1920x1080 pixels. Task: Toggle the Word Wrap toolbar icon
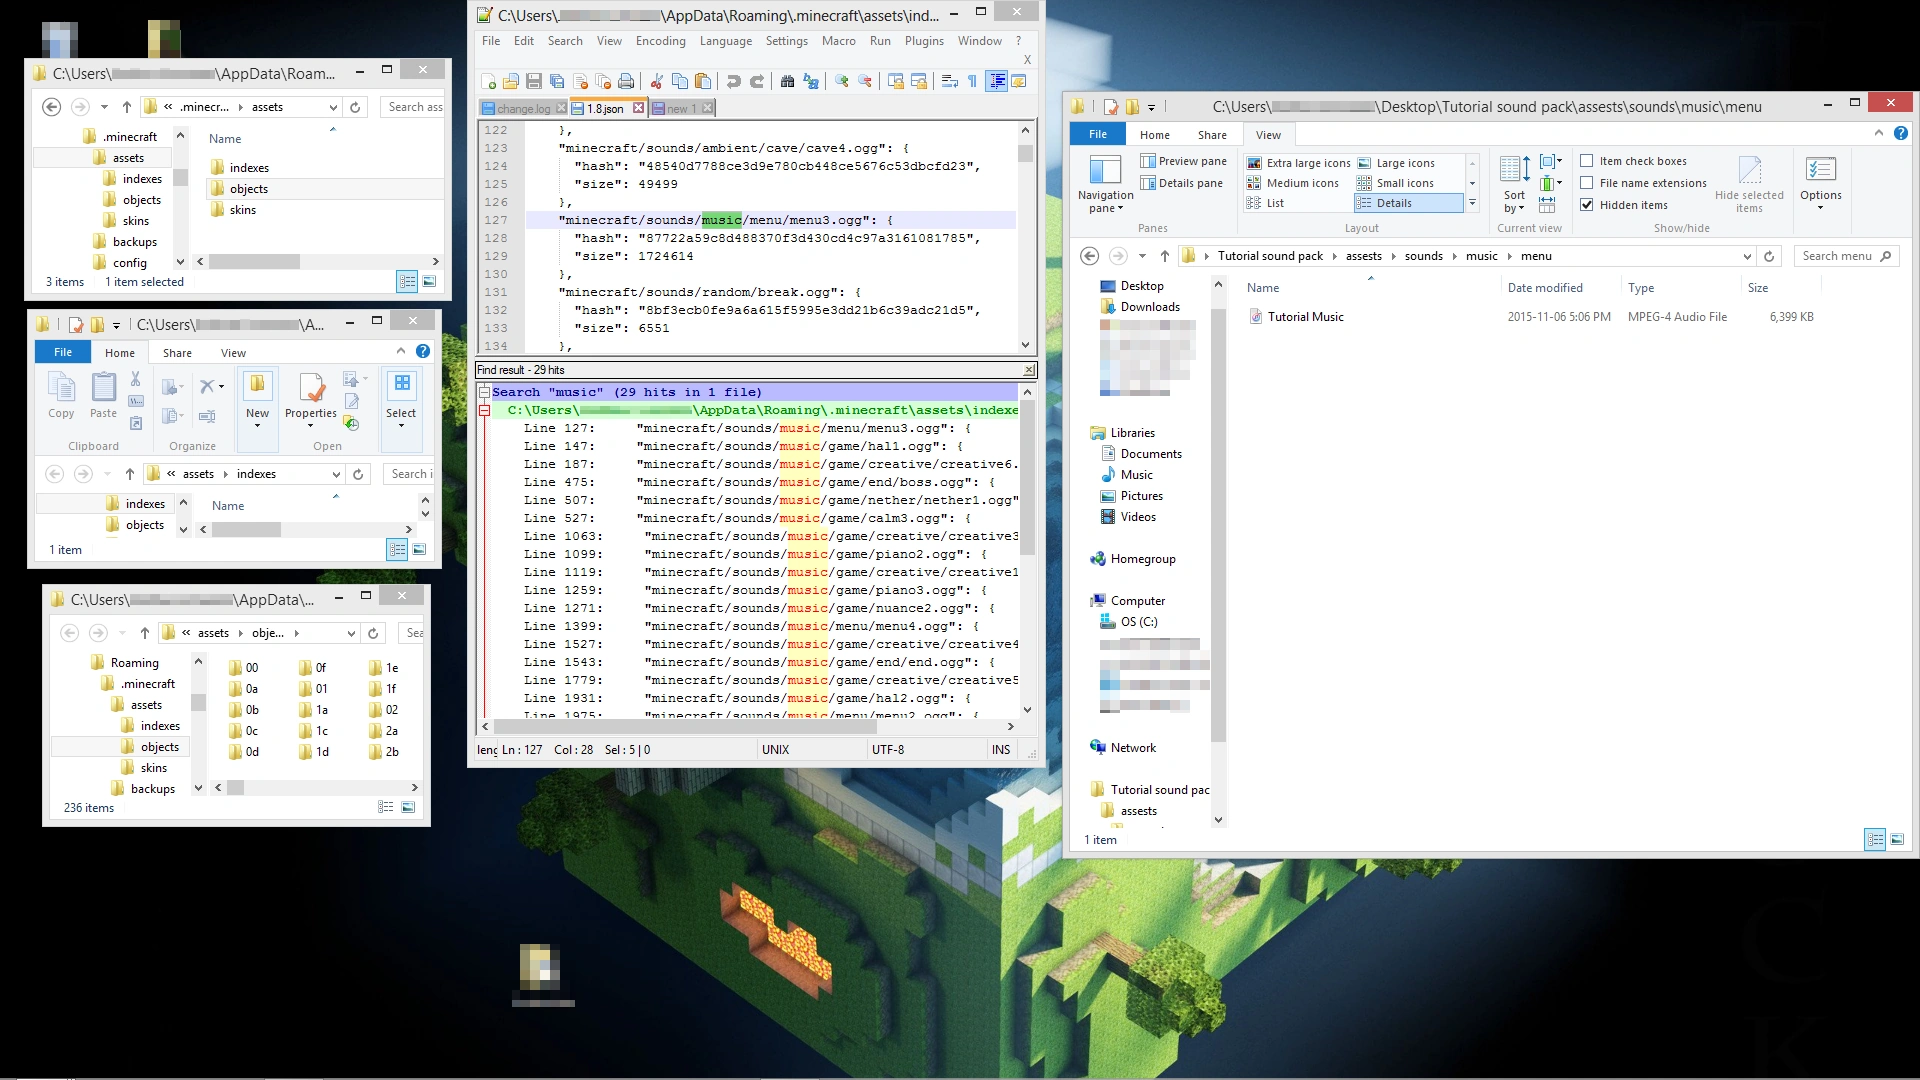pos(949,81)
